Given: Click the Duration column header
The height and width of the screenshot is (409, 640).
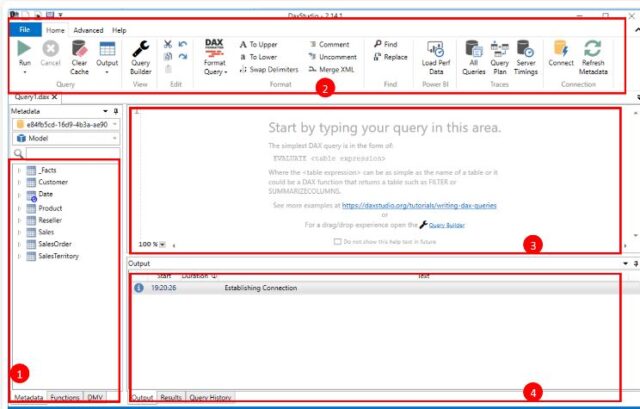Looking at the screenshot, I should coord(199,276).
